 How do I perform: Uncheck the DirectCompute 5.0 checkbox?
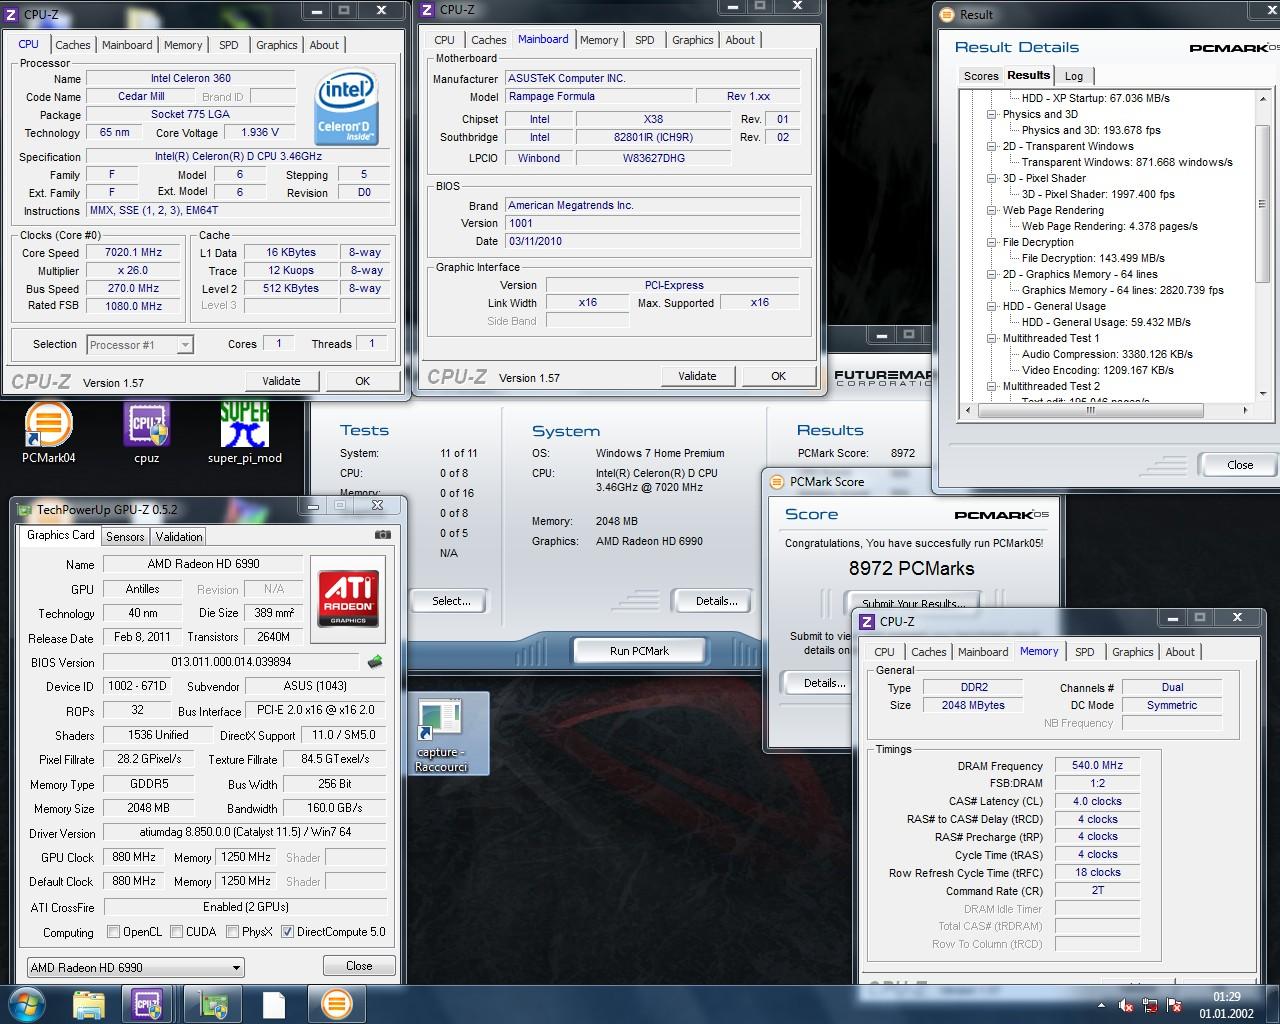(x=288, y=932)
